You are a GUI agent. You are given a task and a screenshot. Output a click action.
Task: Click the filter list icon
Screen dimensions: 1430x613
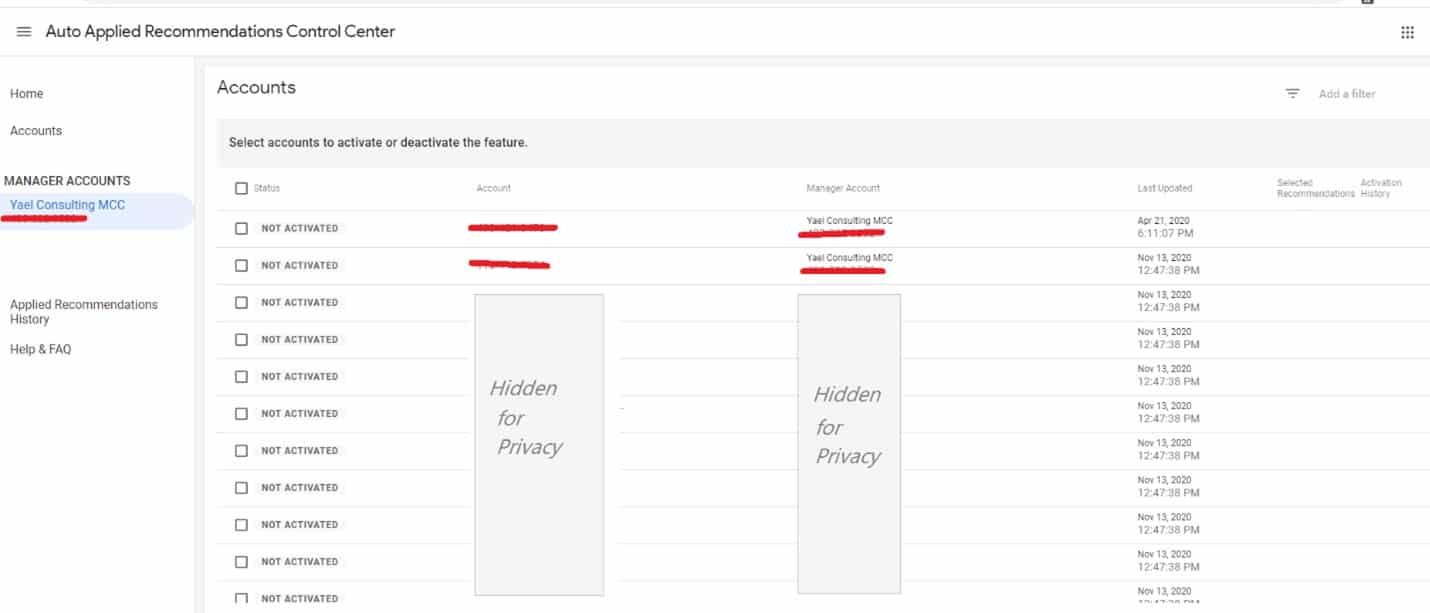click(x=1292, y=93)
